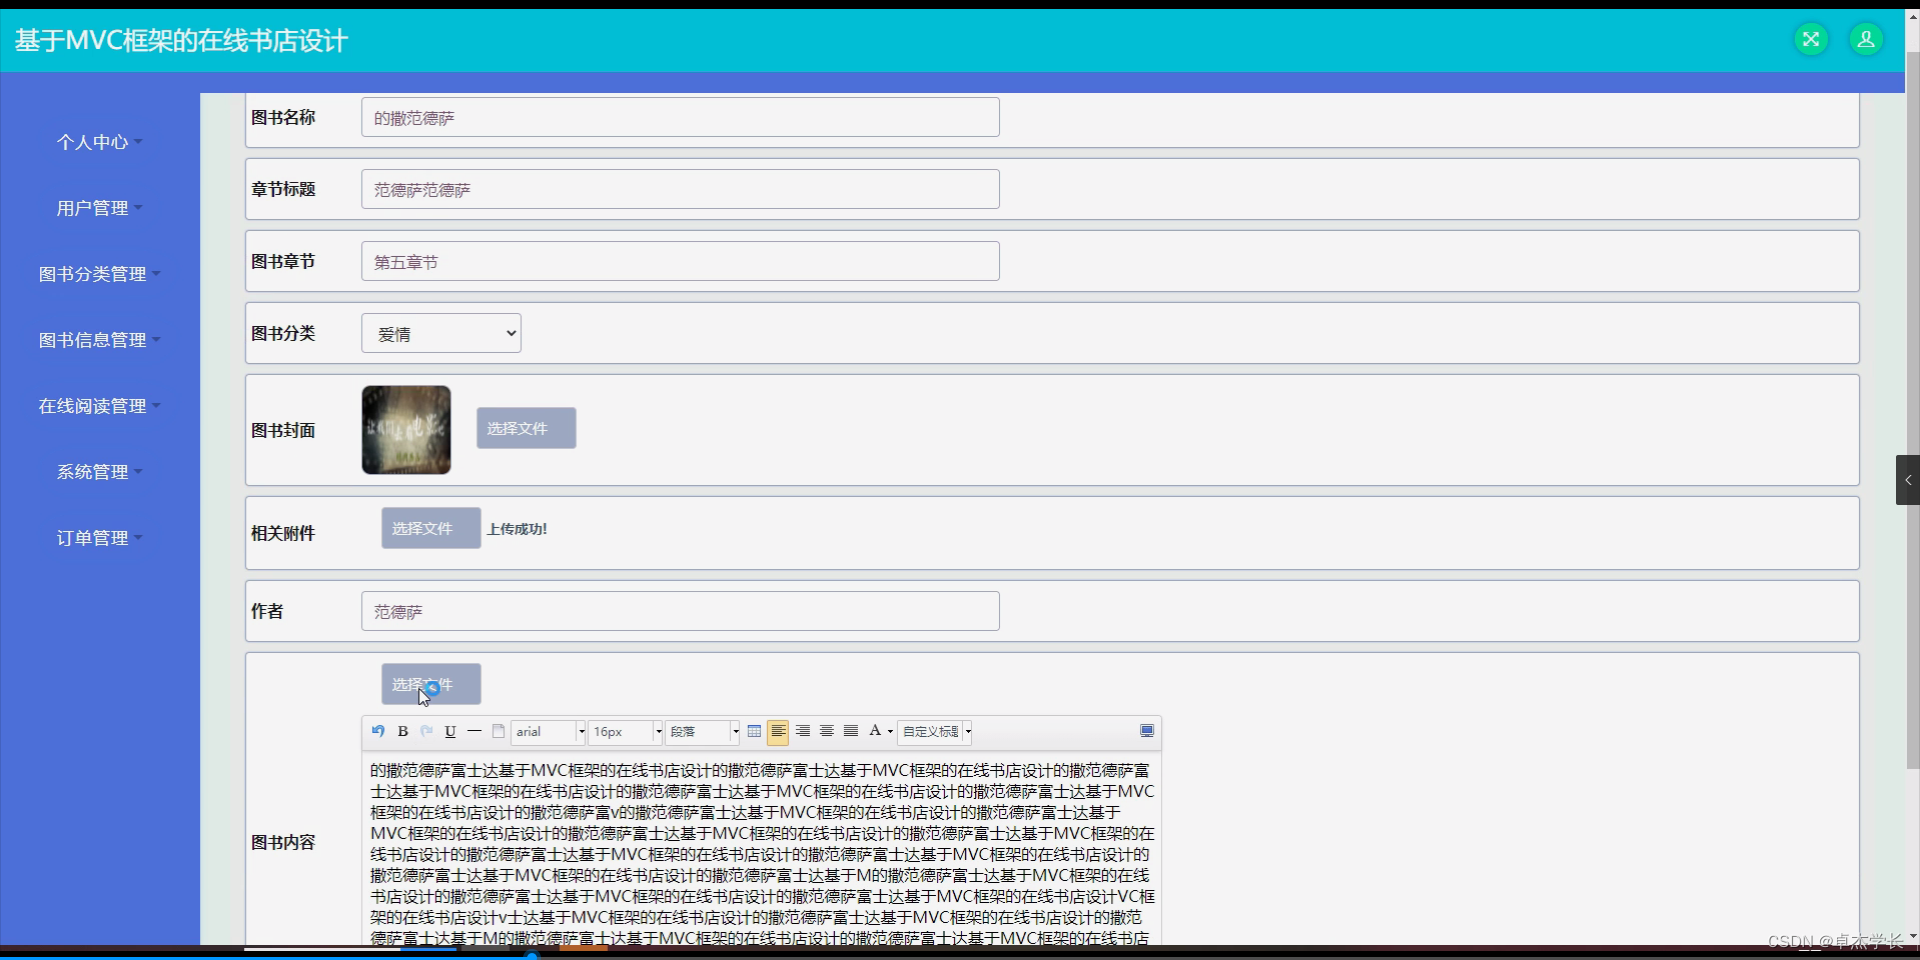1920x960 pixels.
Task: Open the 图书分类 category dropdown
Action: pos(441,333)
